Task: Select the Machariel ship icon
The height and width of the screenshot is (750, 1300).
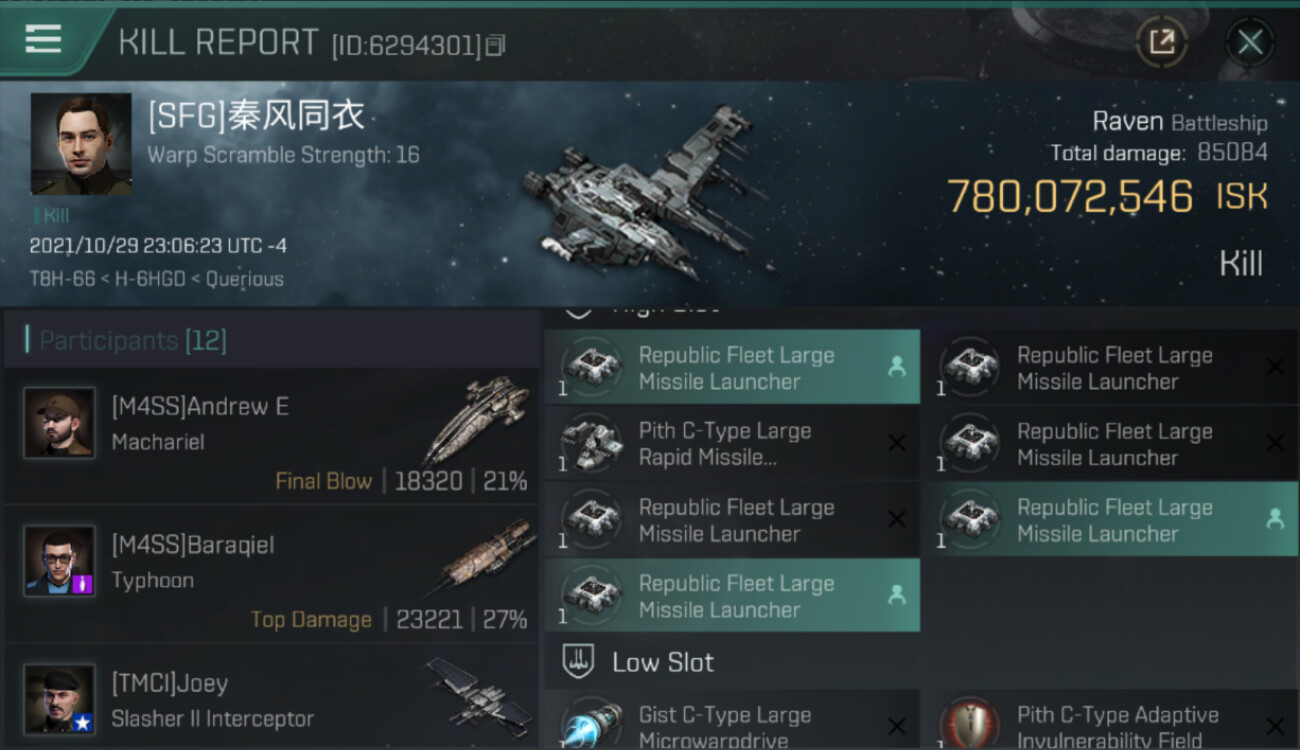Action: click(x=477, y=419)
